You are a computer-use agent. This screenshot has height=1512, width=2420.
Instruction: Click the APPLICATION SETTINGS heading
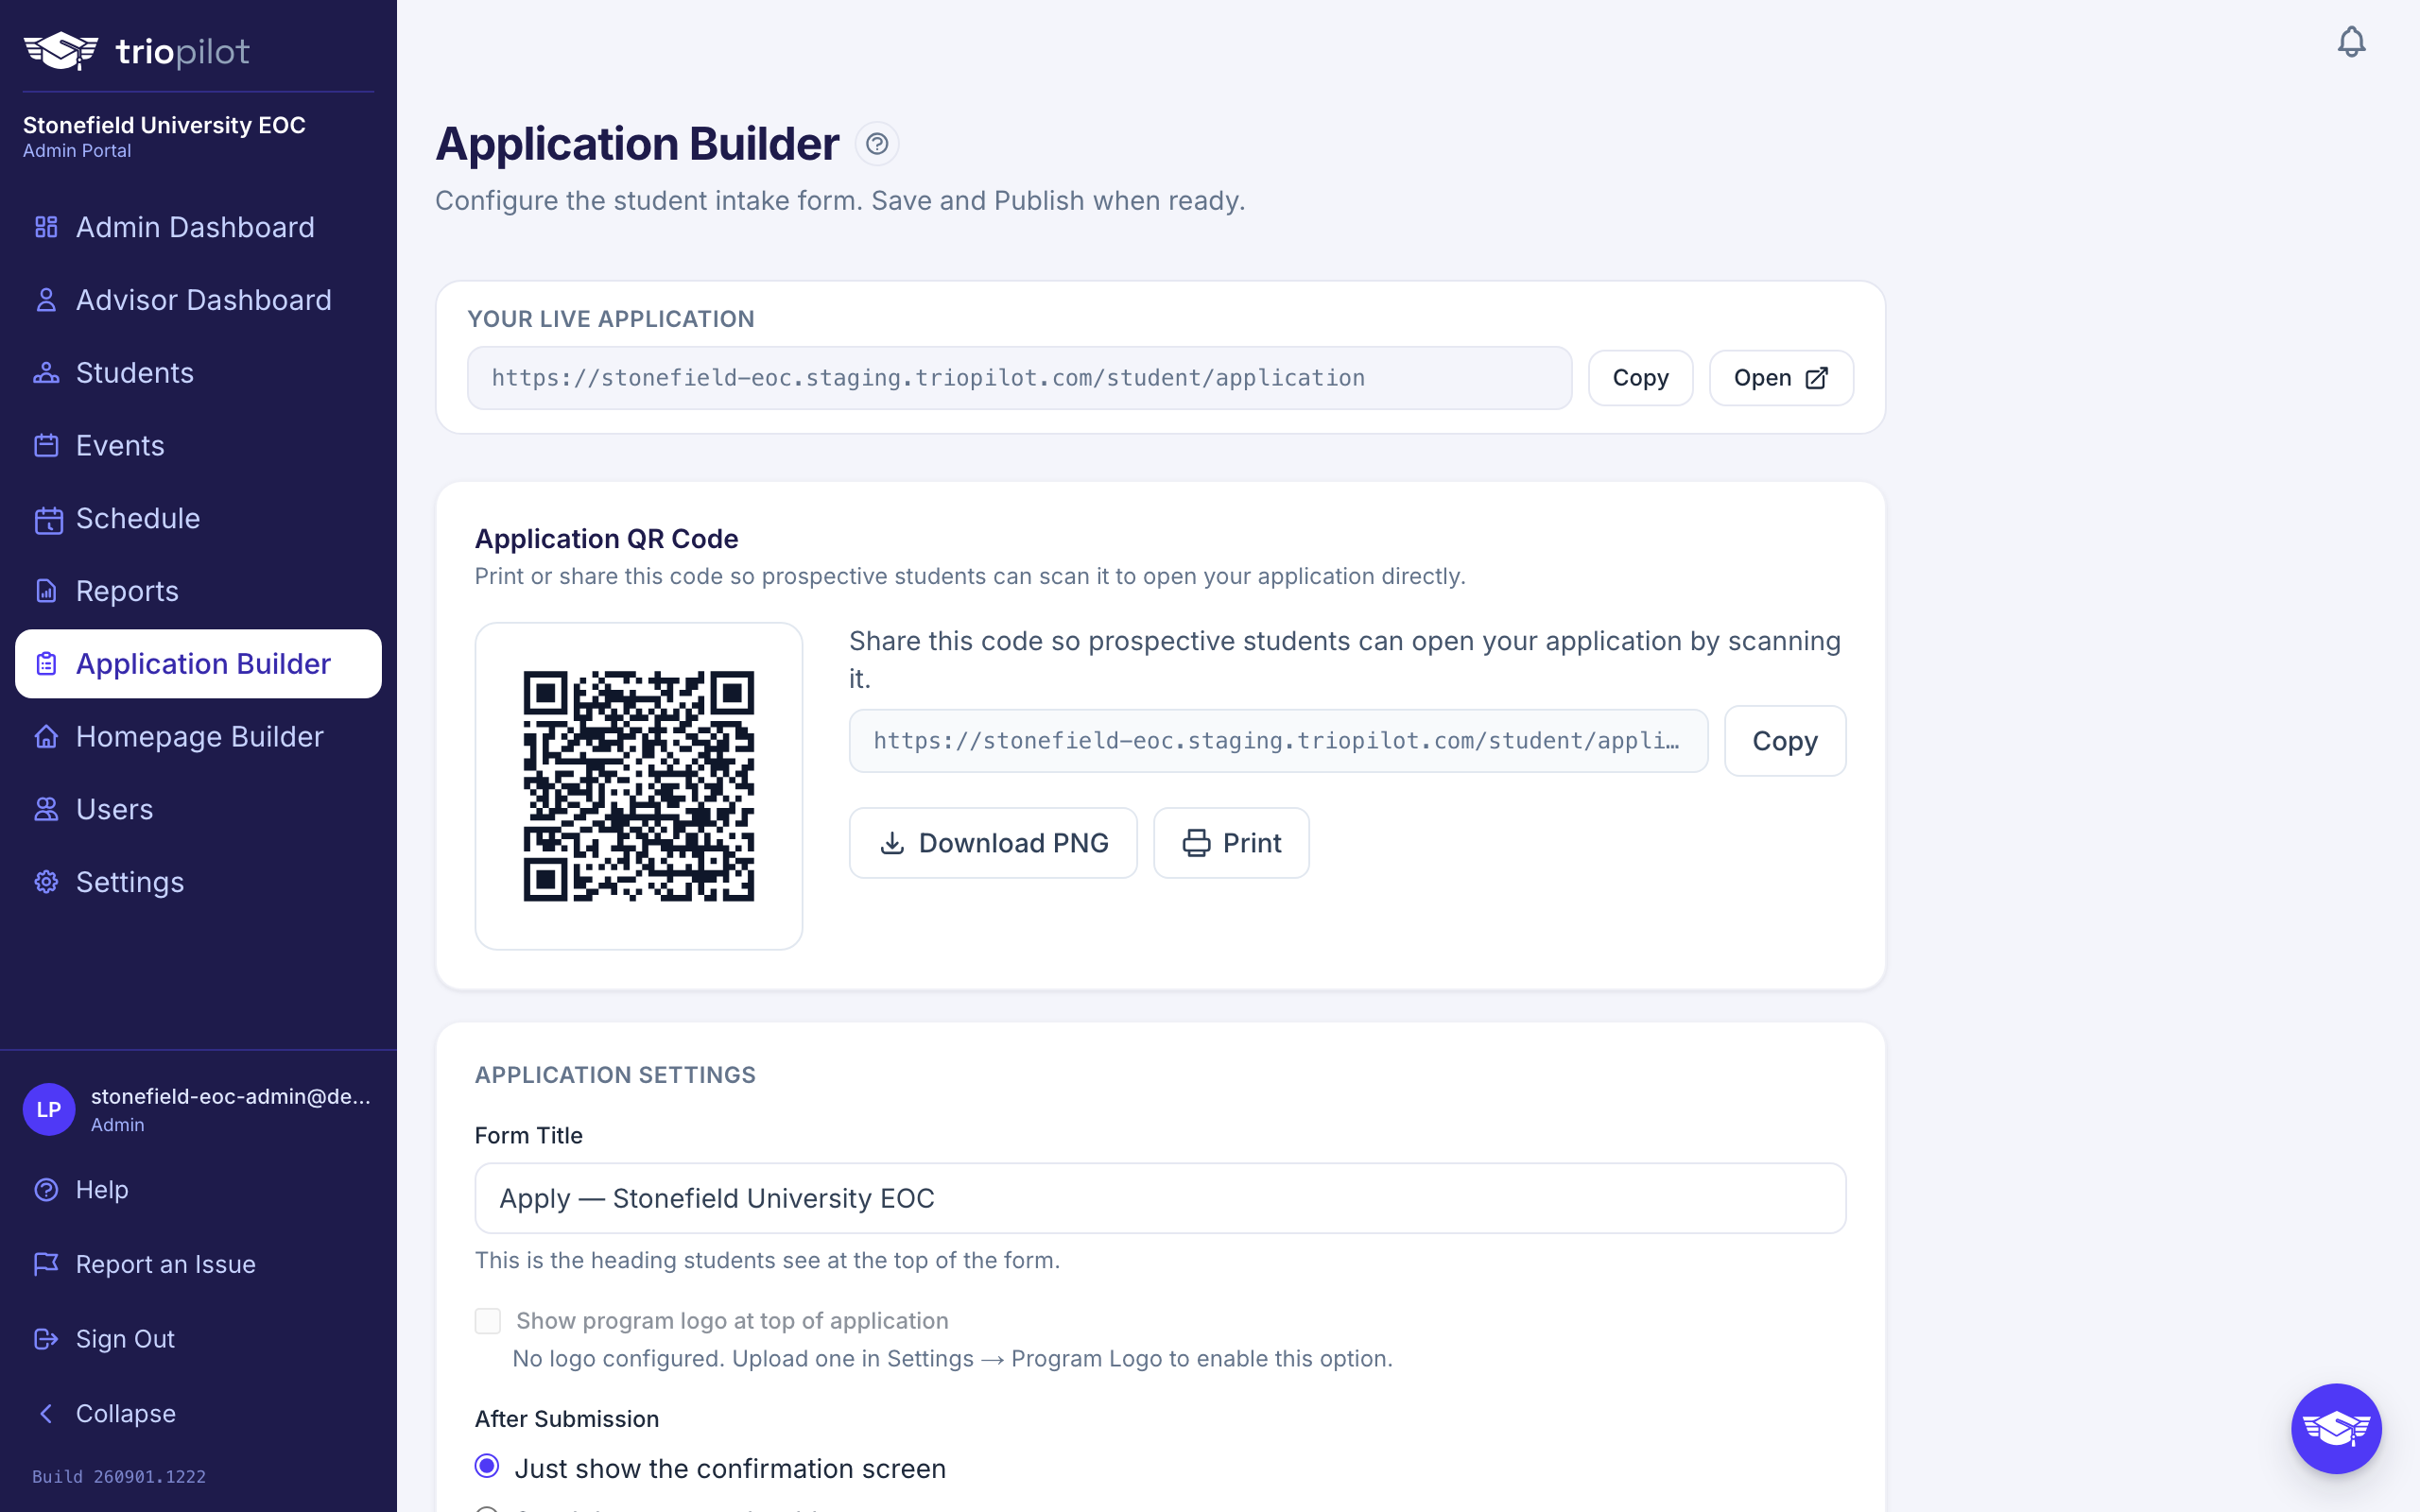tap(615, 1075)
